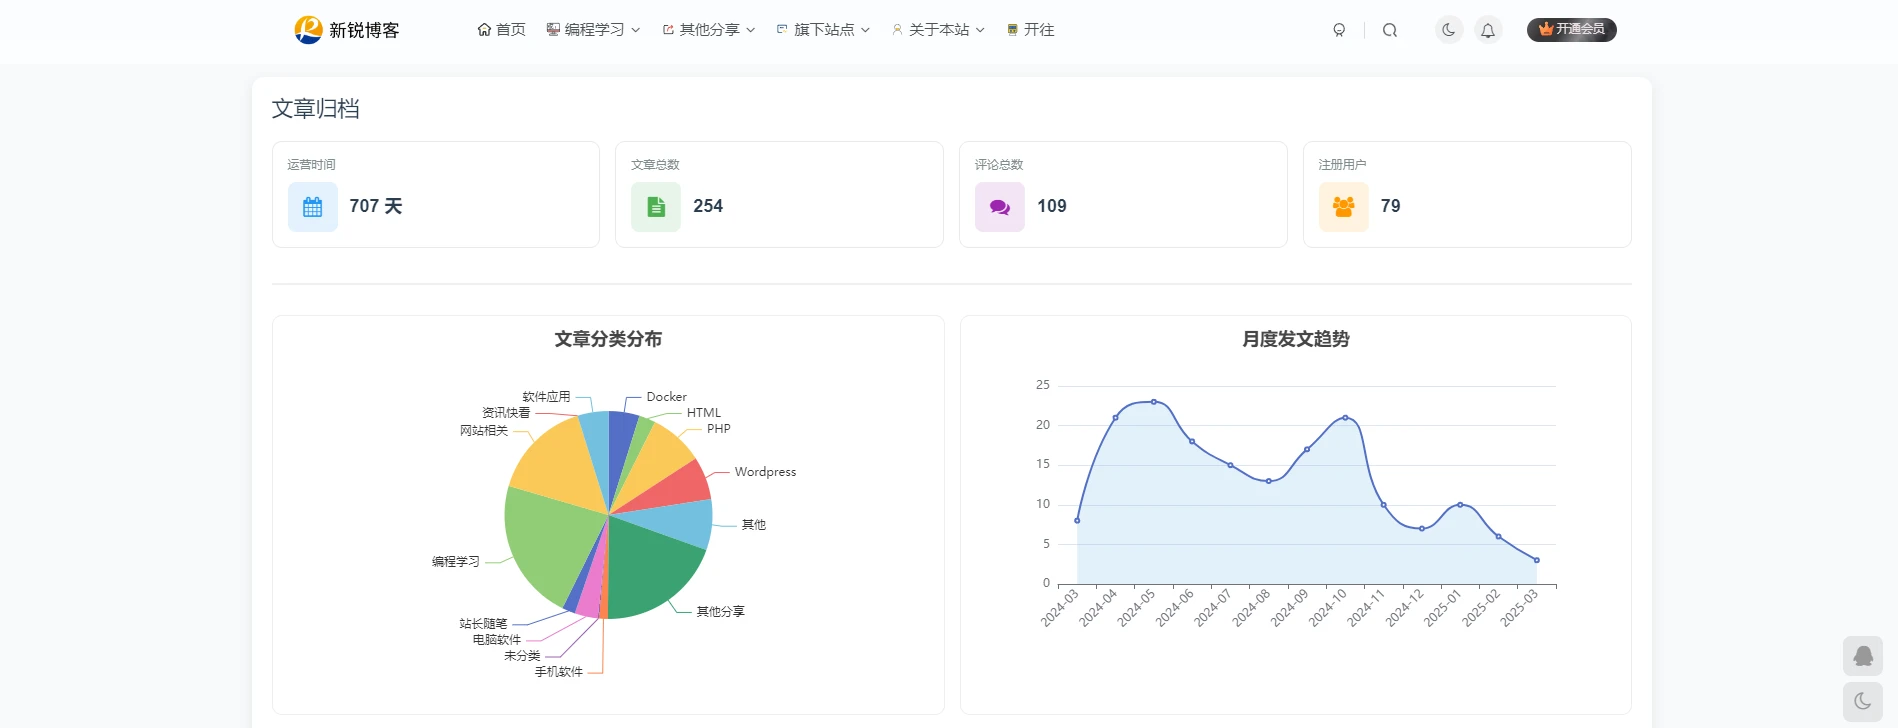Screen dimensions: 1898x728
Task: Click the 2024-05 peak data point
Action: [x=1154, y=402]
